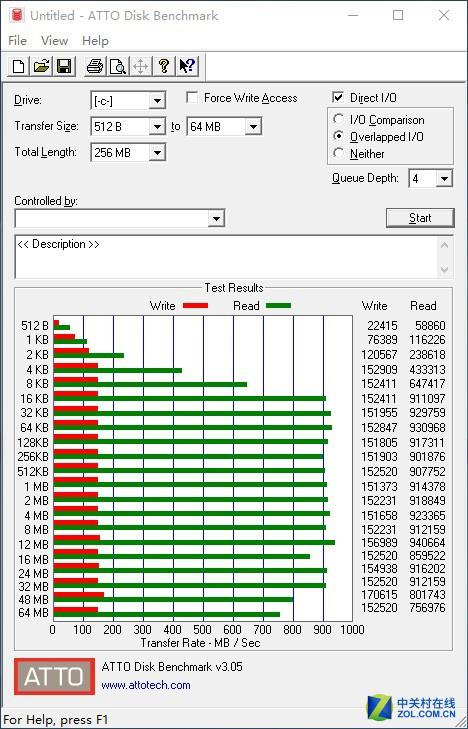Click the 48 MB red write bar

[x=79, y=595]
